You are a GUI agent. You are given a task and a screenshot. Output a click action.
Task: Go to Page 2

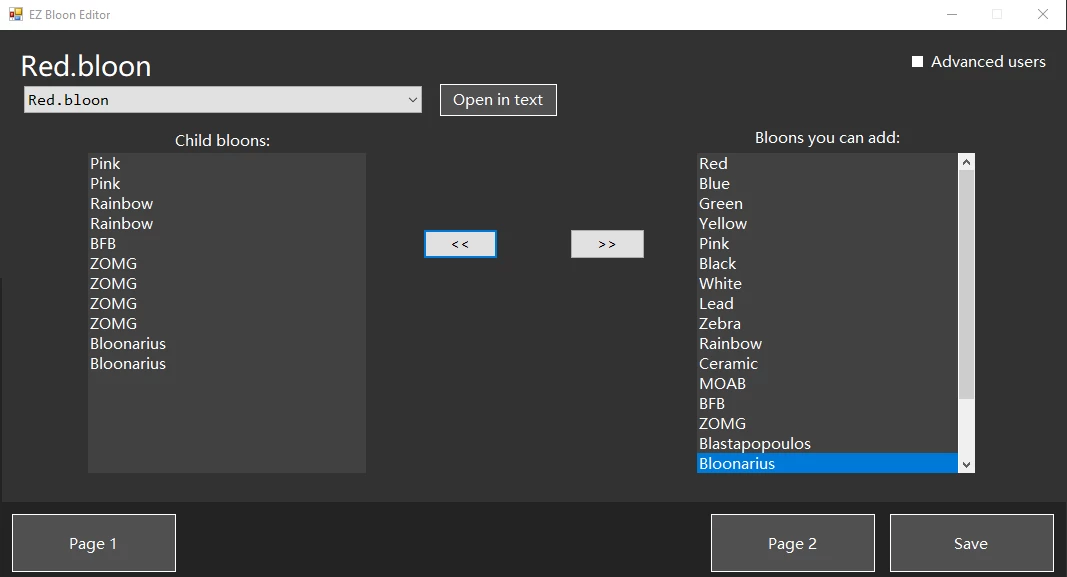click(793, 543)
